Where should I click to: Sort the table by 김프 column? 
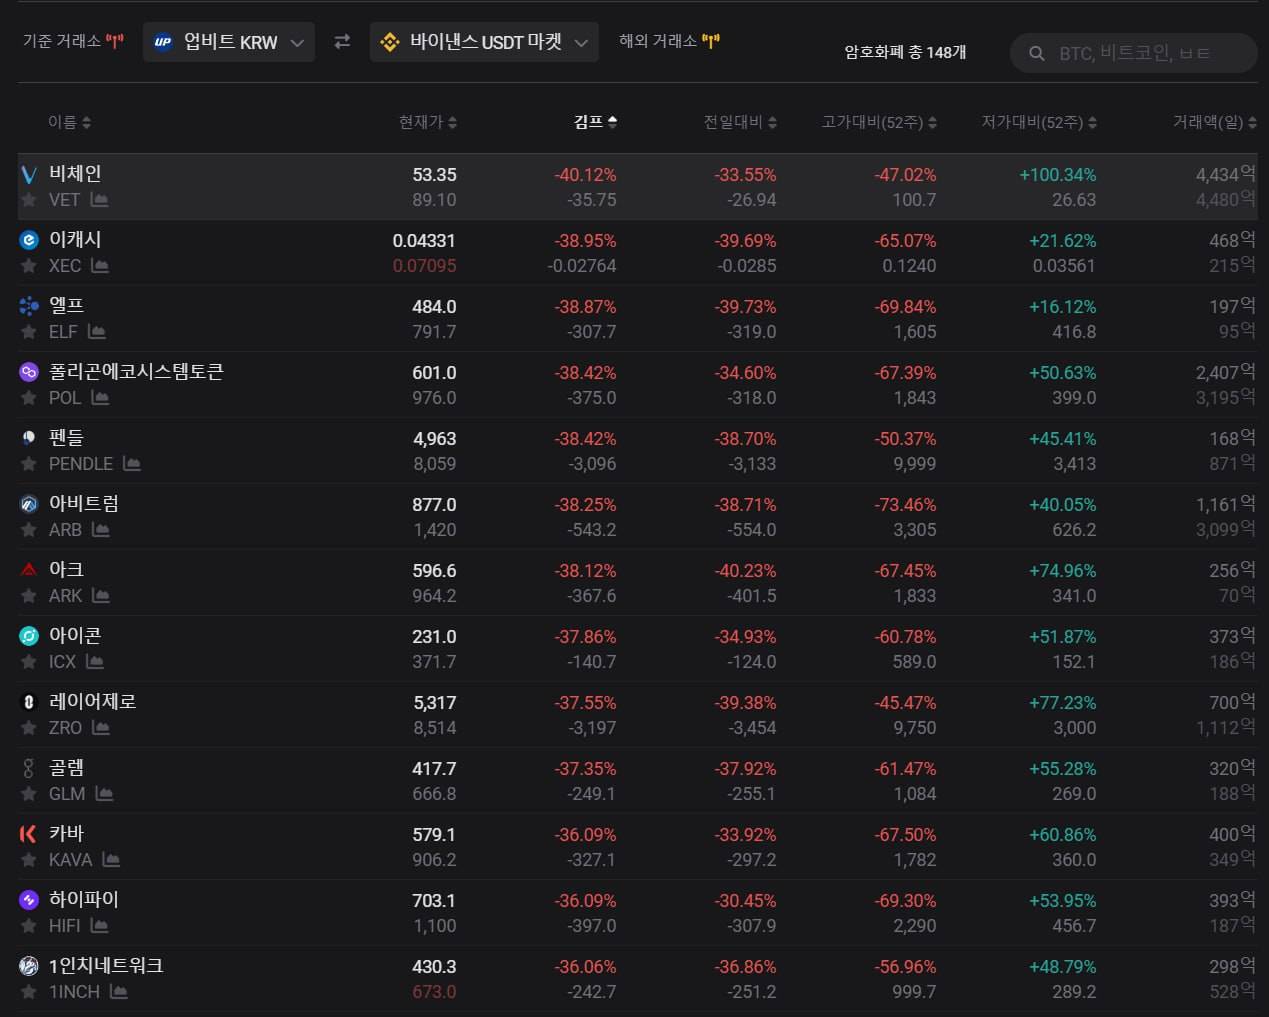point(595,122)
